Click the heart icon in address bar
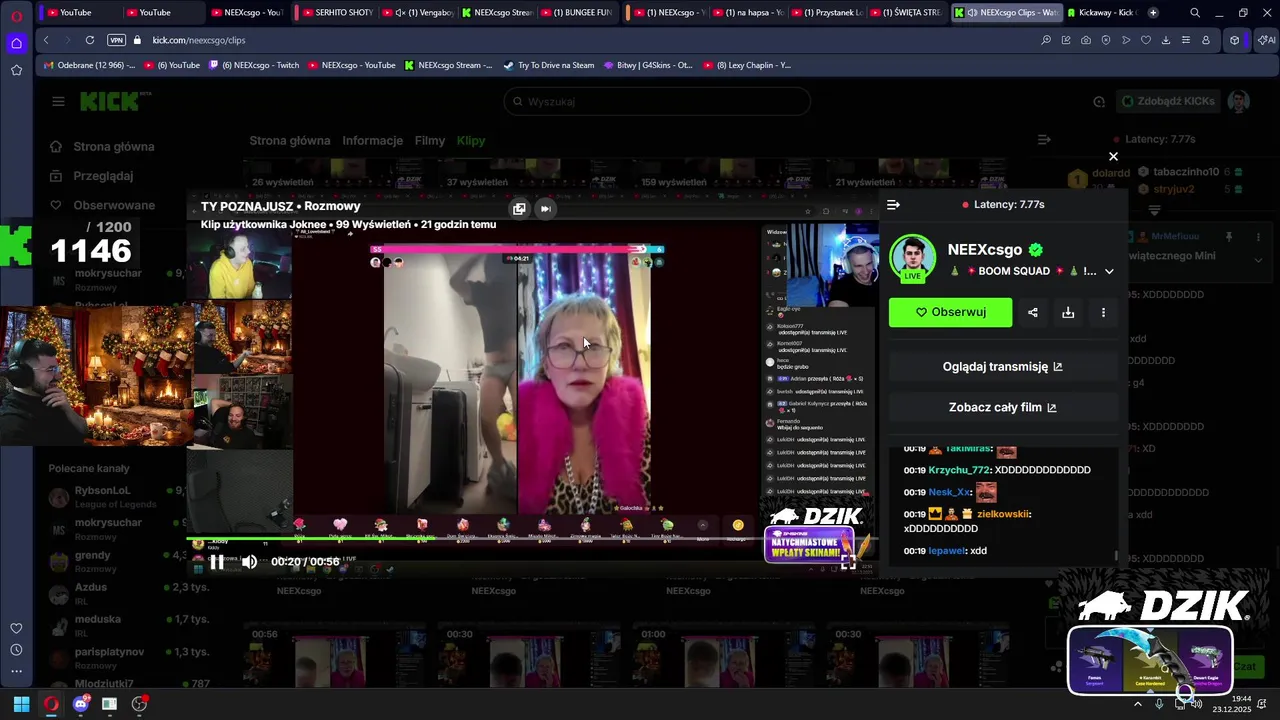The image size is (1280, 720). click(1146, 40)
